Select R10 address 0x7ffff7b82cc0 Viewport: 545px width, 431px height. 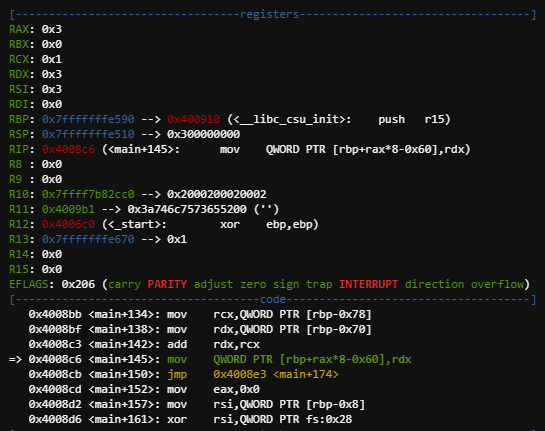pos(88,194)
